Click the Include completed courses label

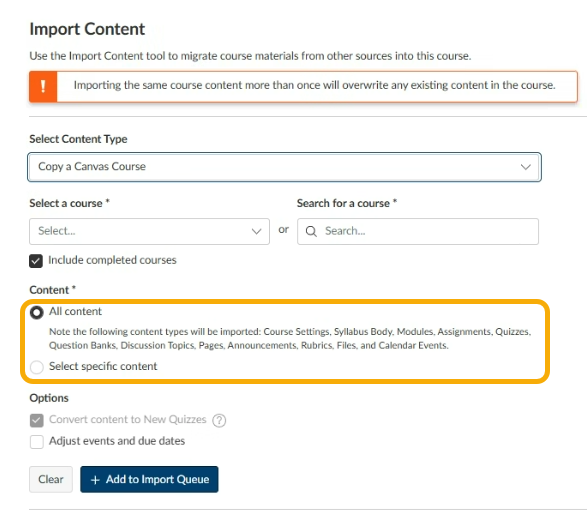pyautogui.click(x=112, y=260)
